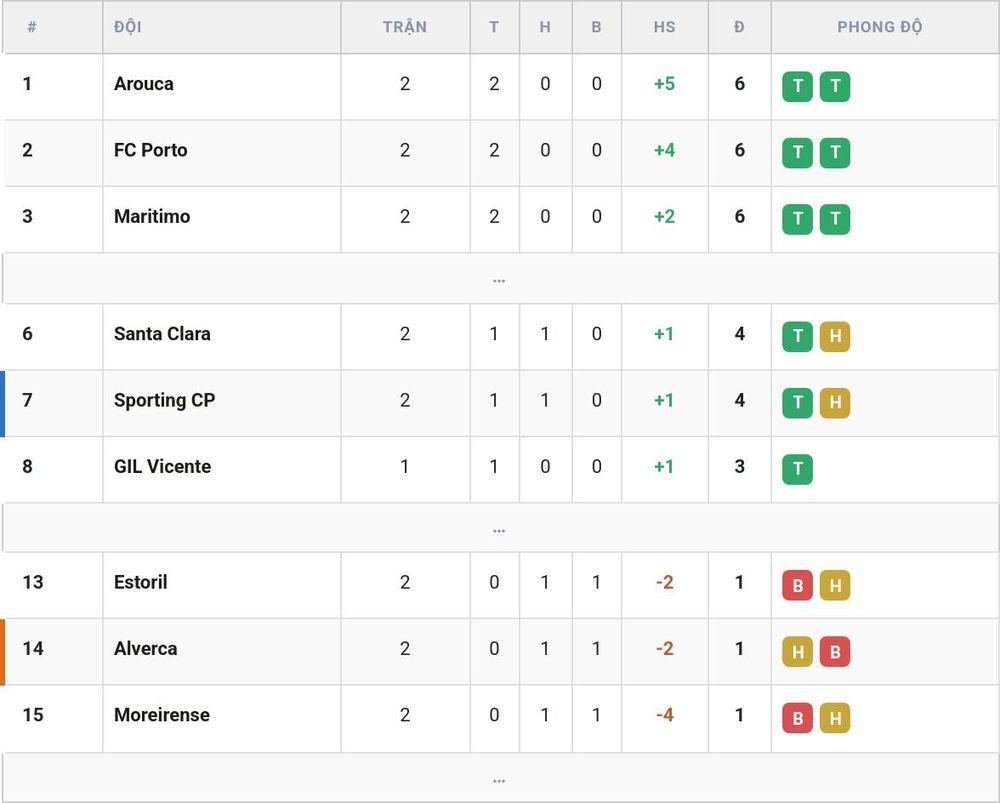The image size is (1000, 803).
Task: Open the Maritimo team link
Action: pos(152,216)
